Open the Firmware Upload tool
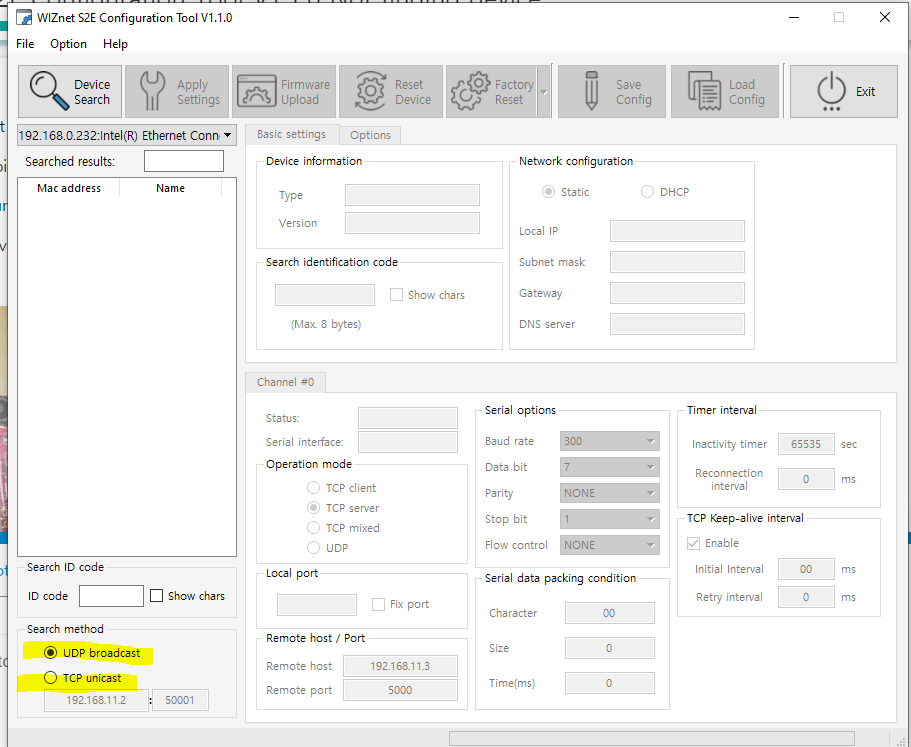Viewport: 911px width, 747px height. pyautogui.click(x=284, y=92)
